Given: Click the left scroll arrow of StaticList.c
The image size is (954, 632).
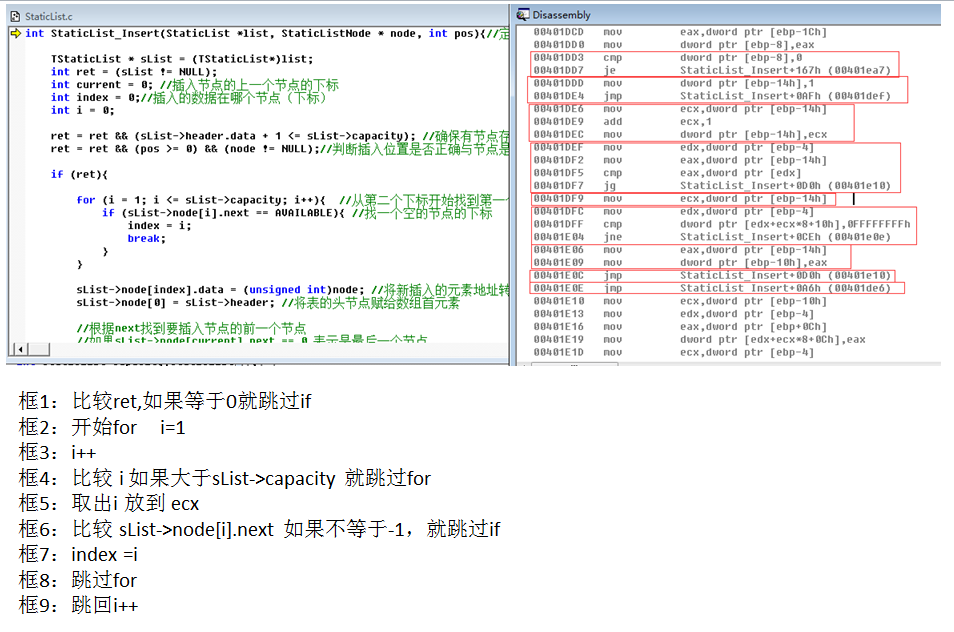Looking at the screenshot, I should coord(20,349).
